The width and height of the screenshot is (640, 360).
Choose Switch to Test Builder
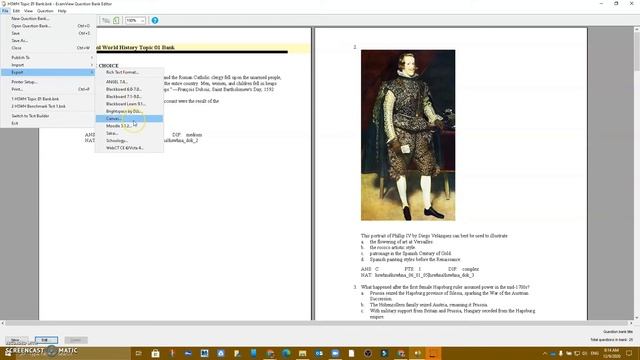(x=47, y=116)
